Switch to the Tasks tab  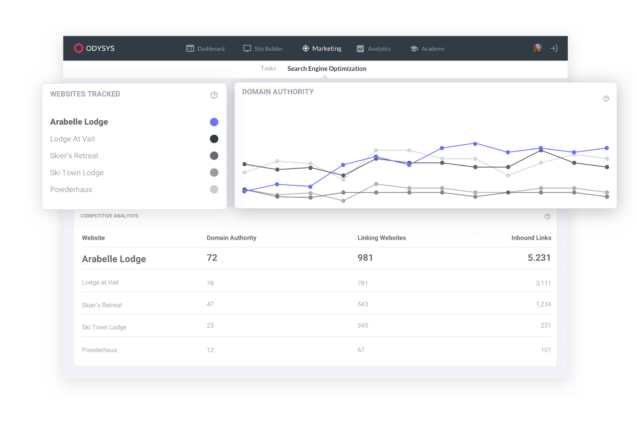[268, 68]
